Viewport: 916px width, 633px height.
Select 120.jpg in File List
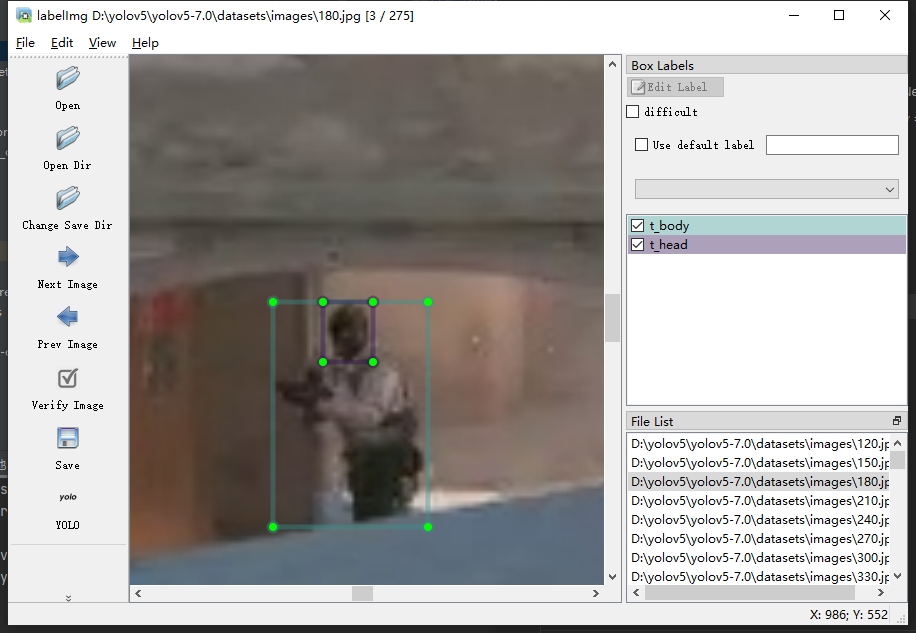coord(759,444)
